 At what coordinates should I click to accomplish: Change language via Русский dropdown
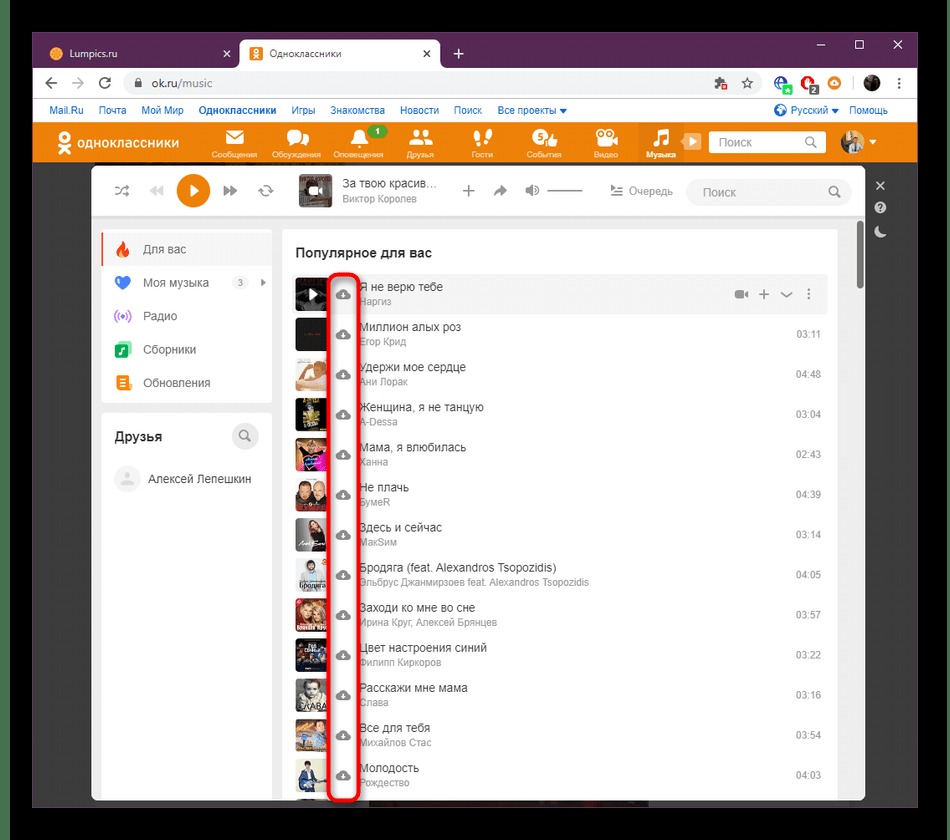click(x=806, y=110)
